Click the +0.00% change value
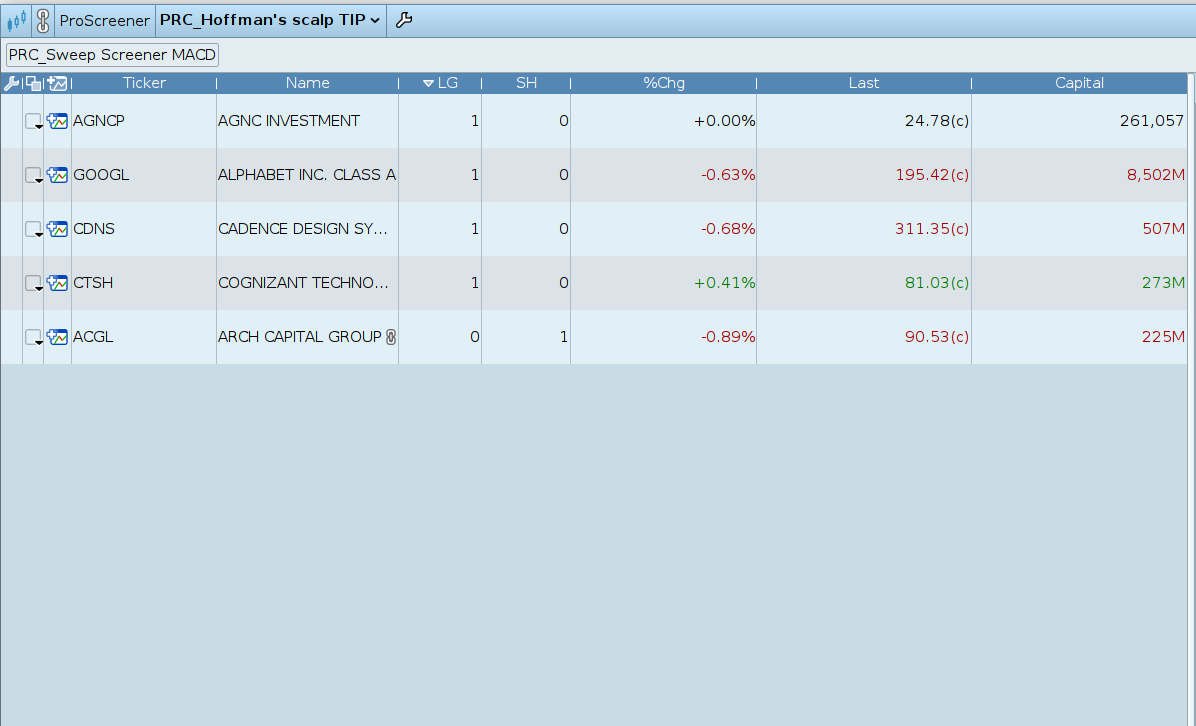1196x726 pixels. pyautogui.click(x=724, y=120)
